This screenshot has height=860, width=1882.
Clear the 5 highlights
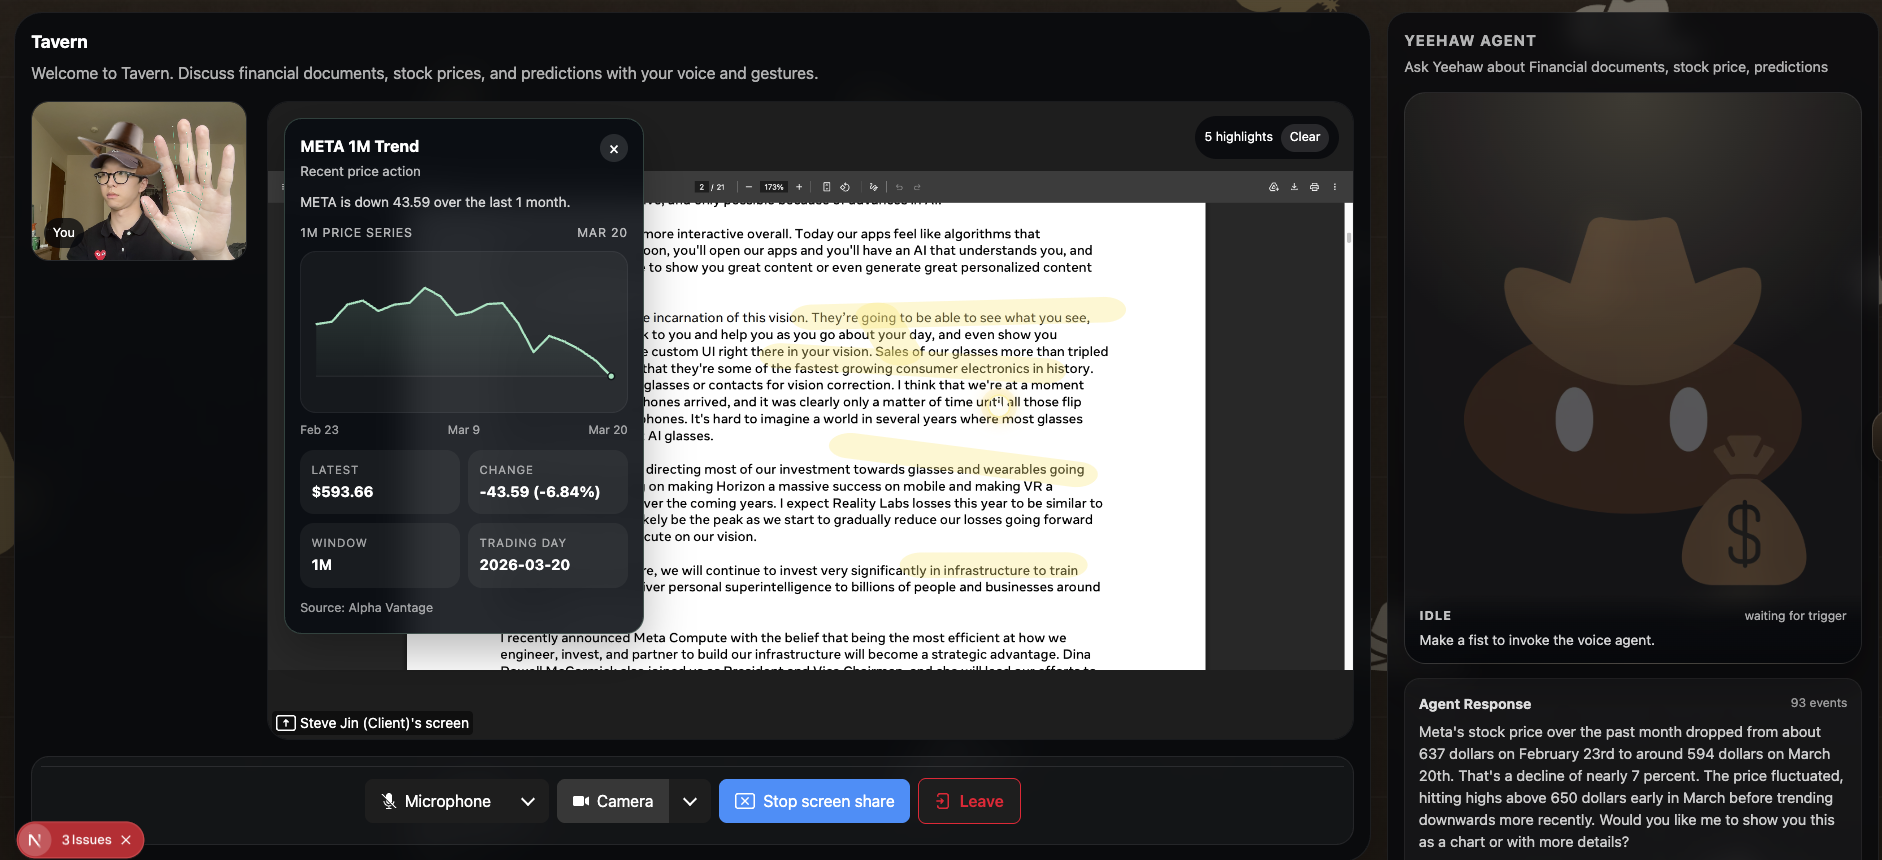click(x=1304, y=137)
